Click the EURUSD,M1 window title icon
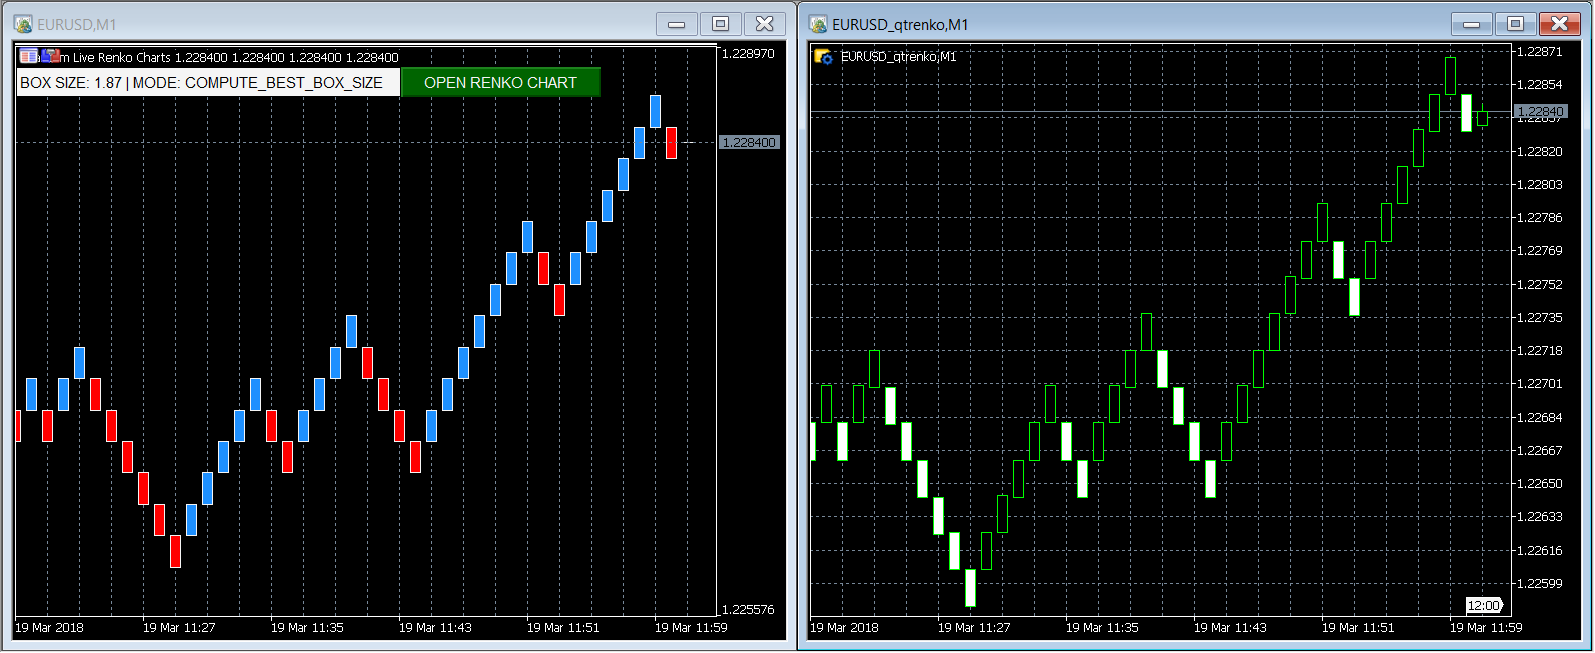The image size is (1595, 653). (x=23, y=24)
